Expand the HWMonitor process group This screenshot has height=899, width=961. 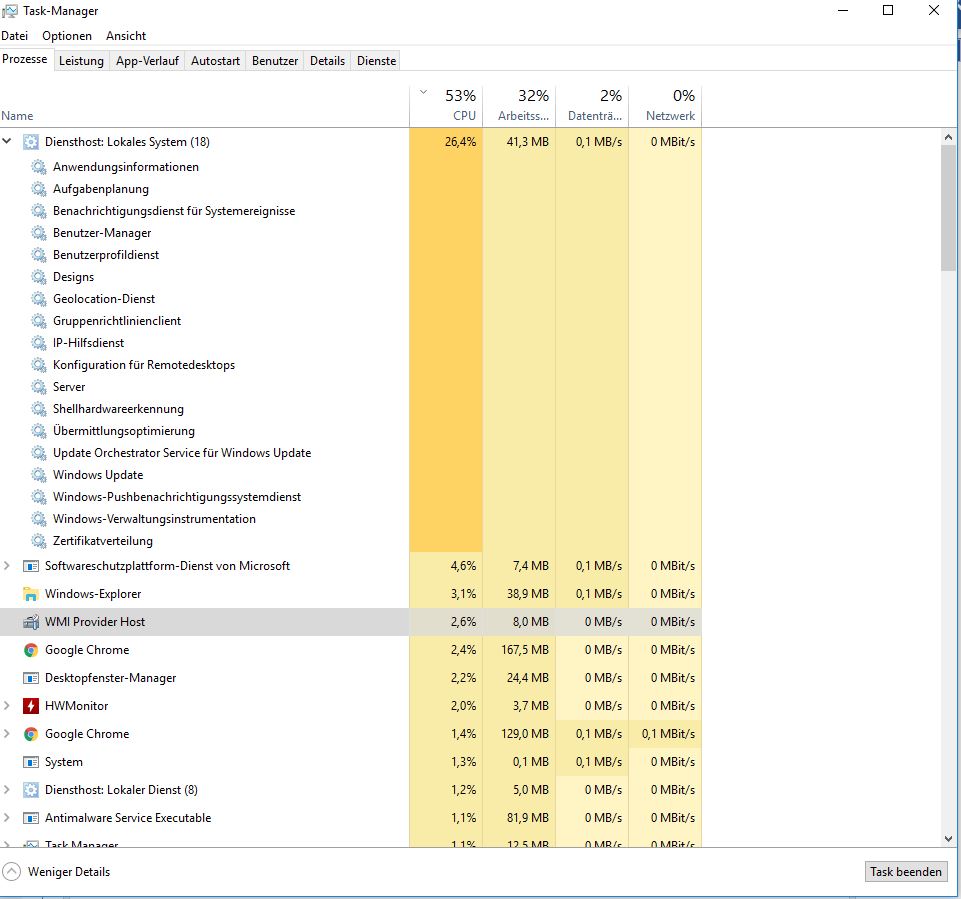[7, 706]
